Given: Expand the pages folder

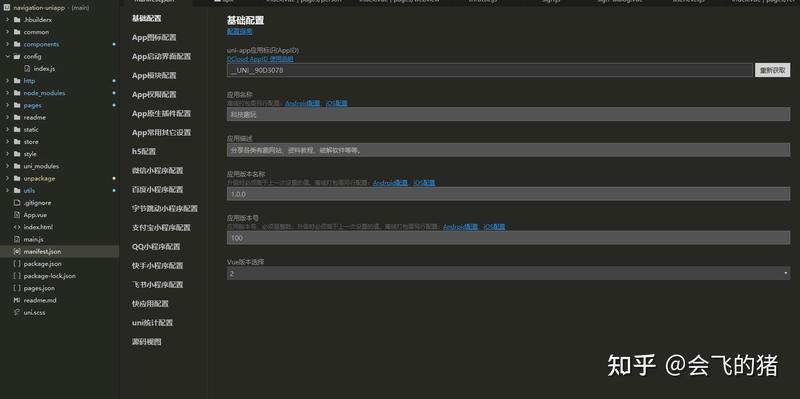Looking at the screenshot, I should click(x=7, y=105).
